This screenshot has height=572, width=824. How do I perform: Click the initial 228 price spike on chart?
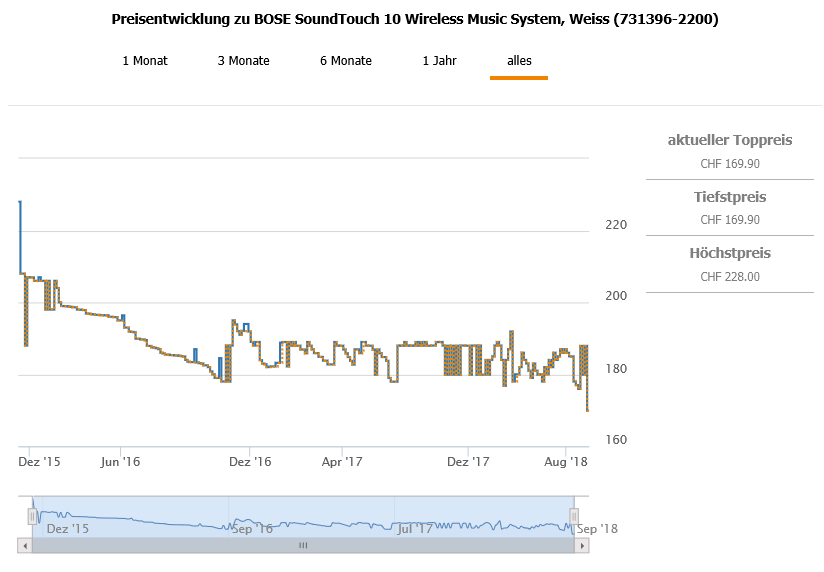click(20, 203)
